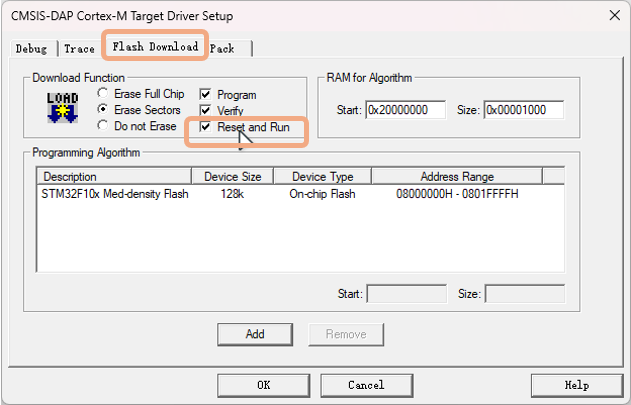Screen dimensions: 631x405
Task: Open Help for driver setup
Action: (x=577, y=385)
